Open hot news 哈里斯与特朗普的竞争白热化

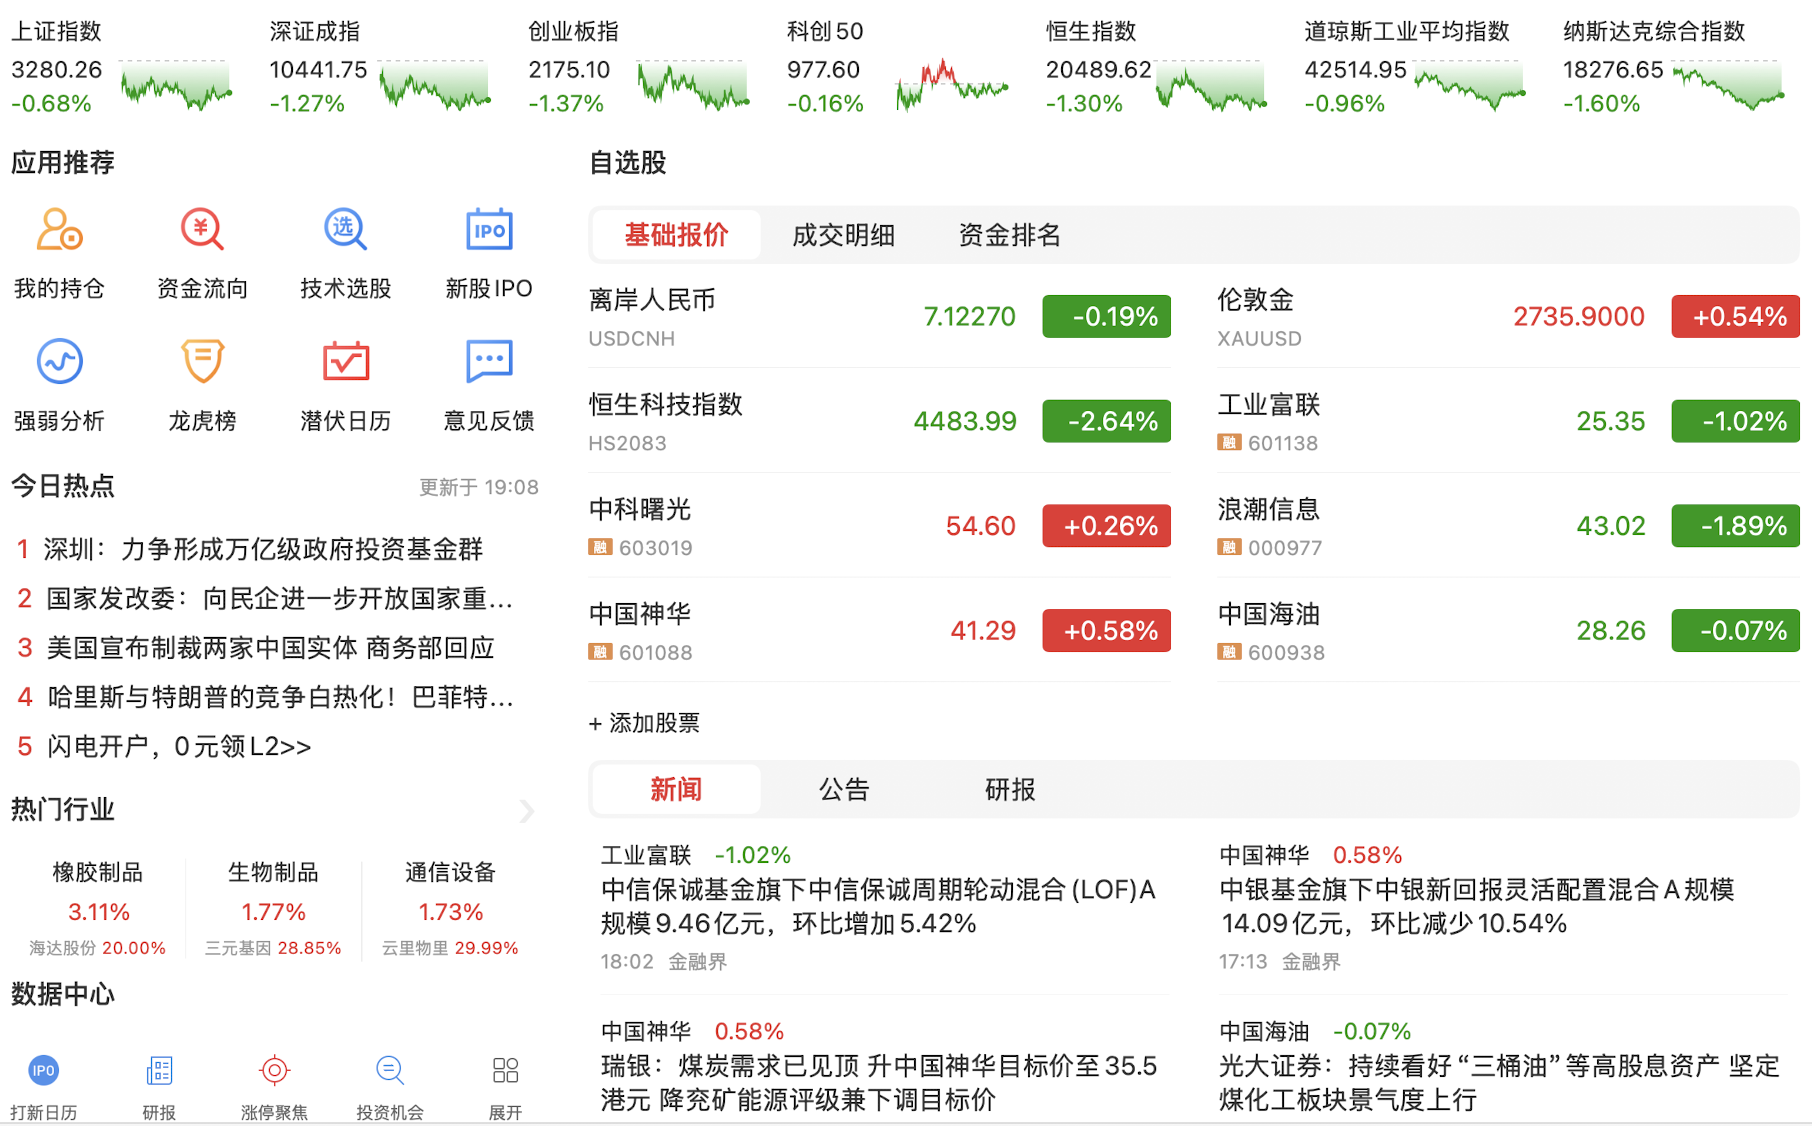point(279,697)
